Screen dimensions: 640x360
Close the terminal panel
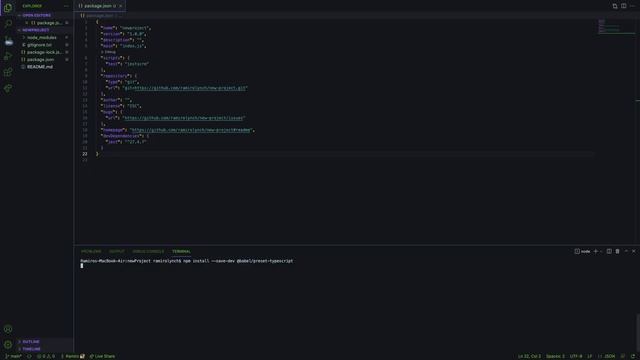633,251
